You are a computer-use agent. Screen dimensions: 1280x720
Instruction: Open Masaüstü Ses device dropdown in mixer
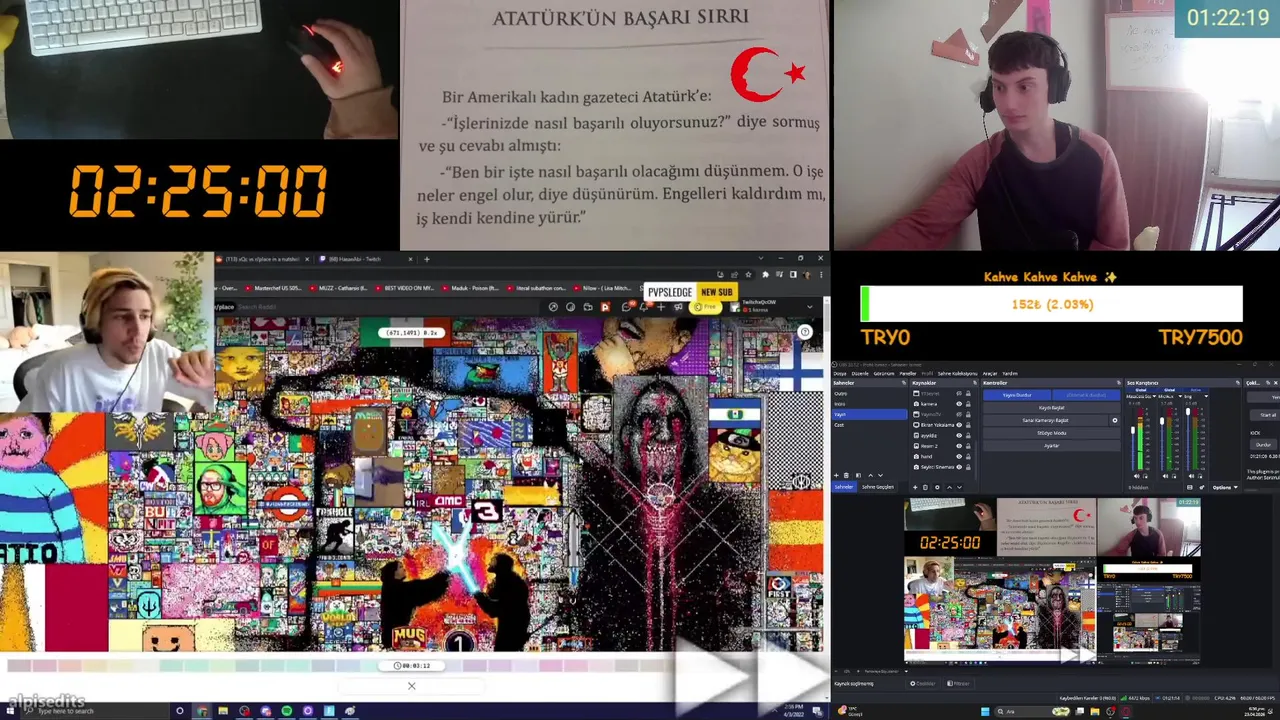[x=1154, y=396]
